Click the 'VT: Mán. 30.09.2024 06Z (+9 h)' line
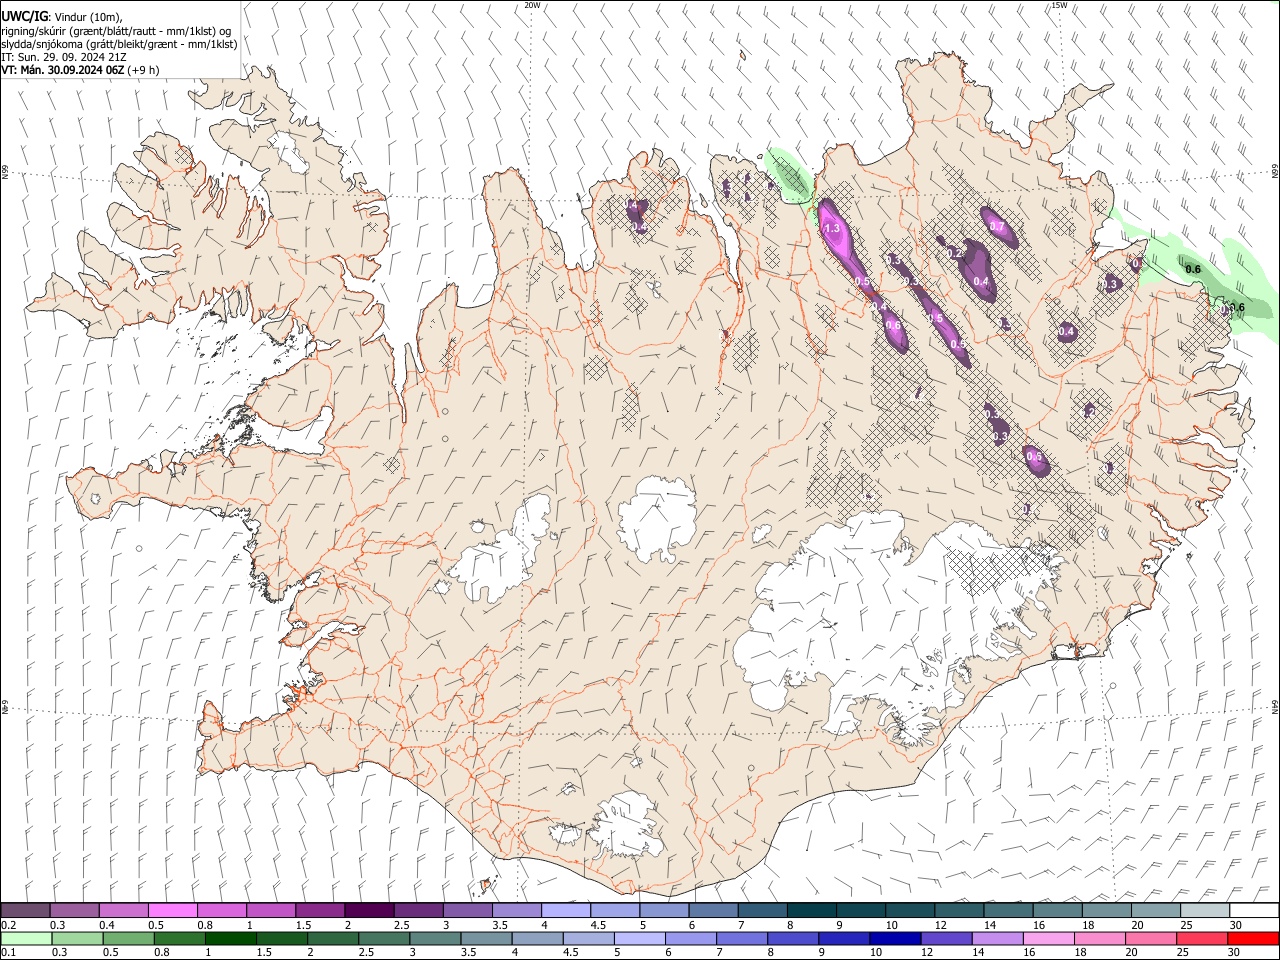 [80, 70]
